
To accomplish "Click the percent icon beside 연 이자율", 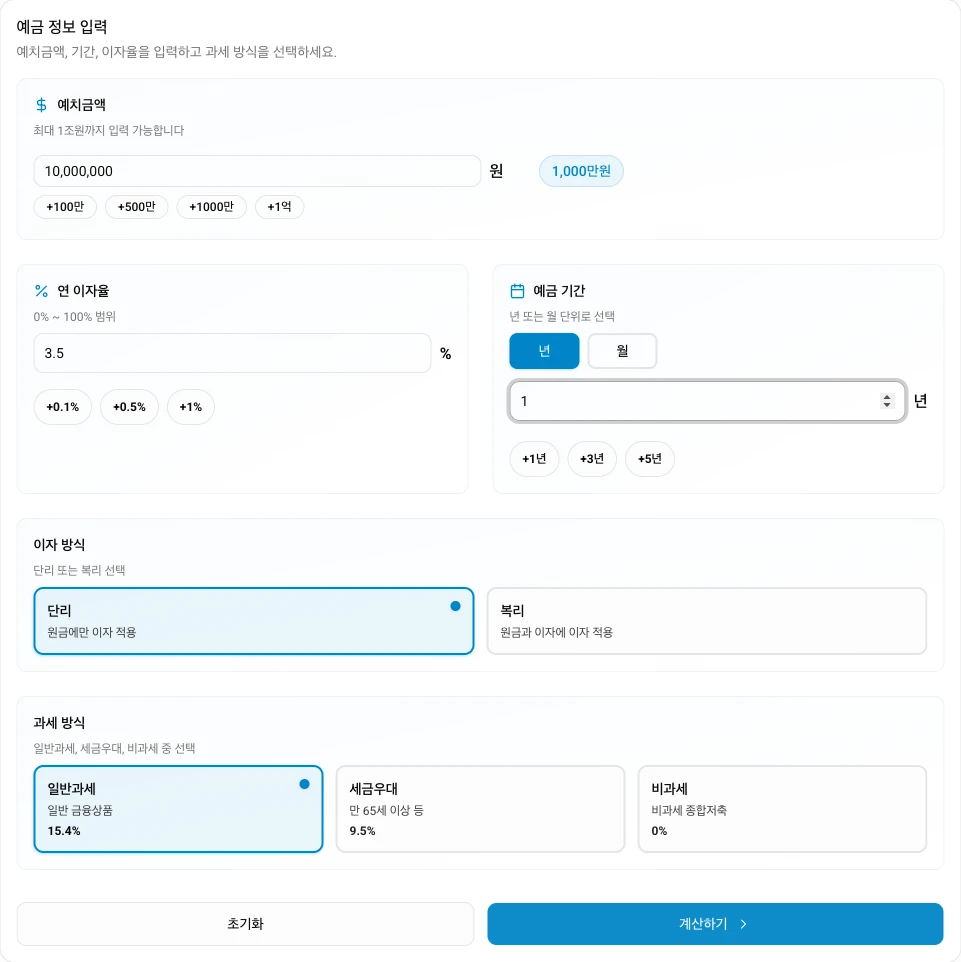I will [41, 291].
